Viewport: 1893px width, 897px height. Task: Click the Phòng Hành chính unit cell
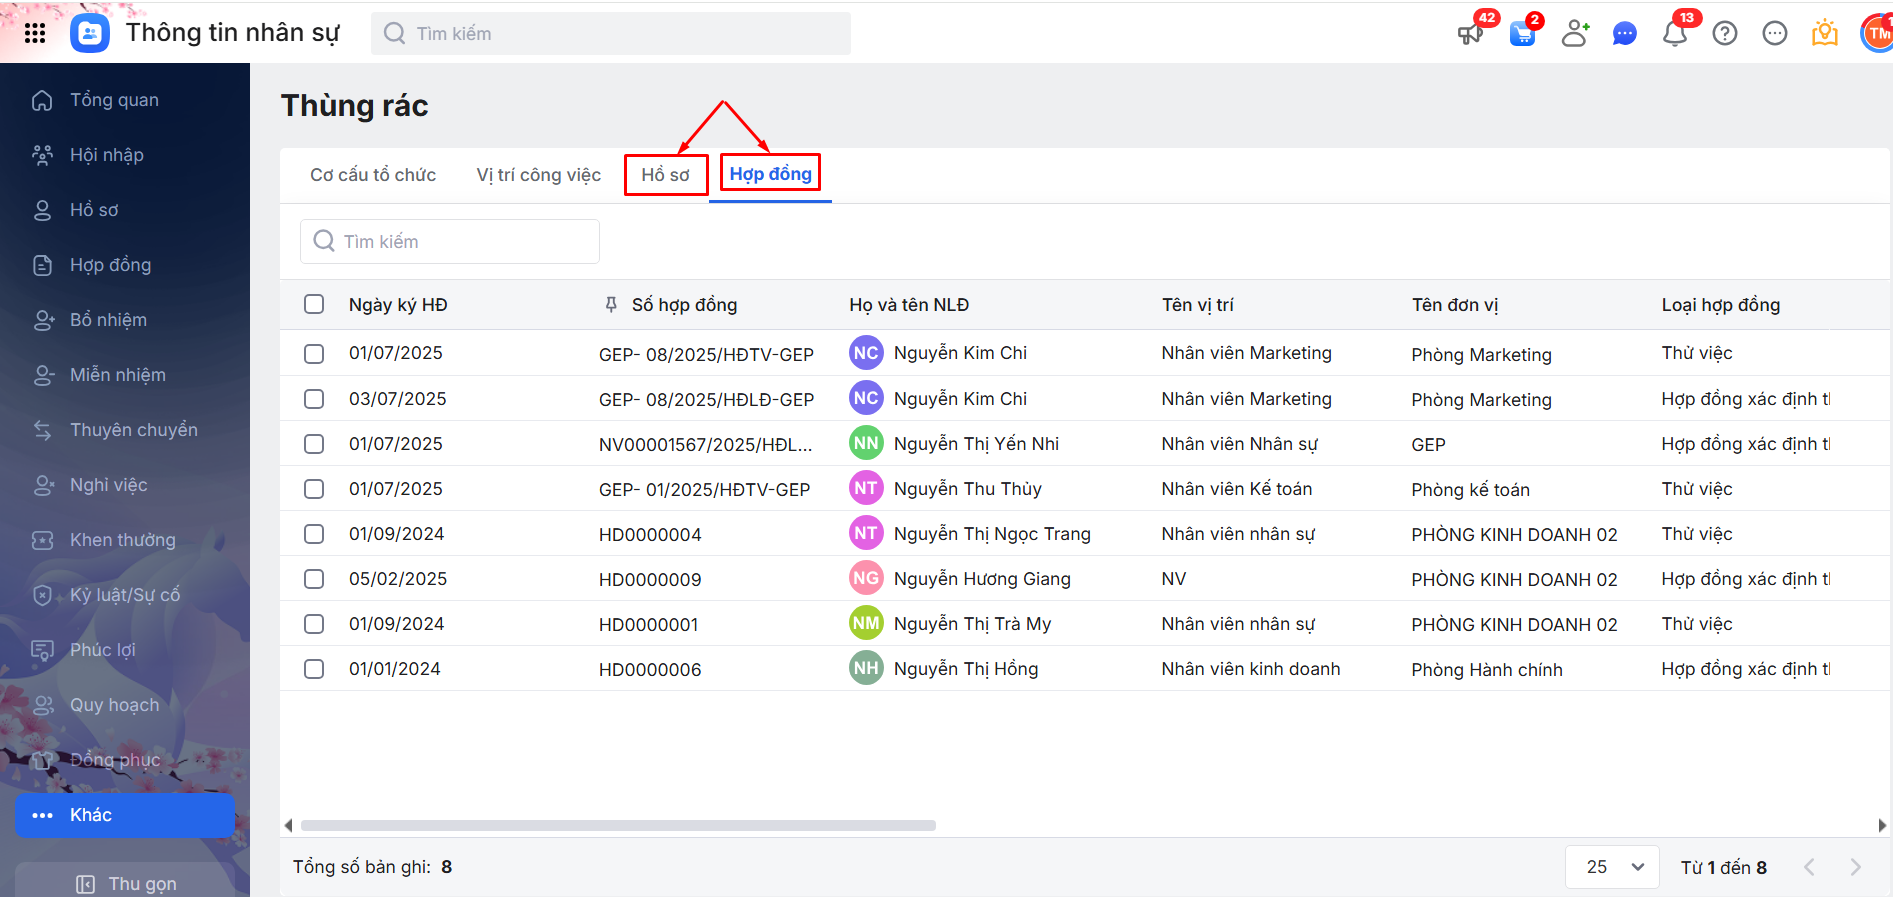(x=1487, y=670)
